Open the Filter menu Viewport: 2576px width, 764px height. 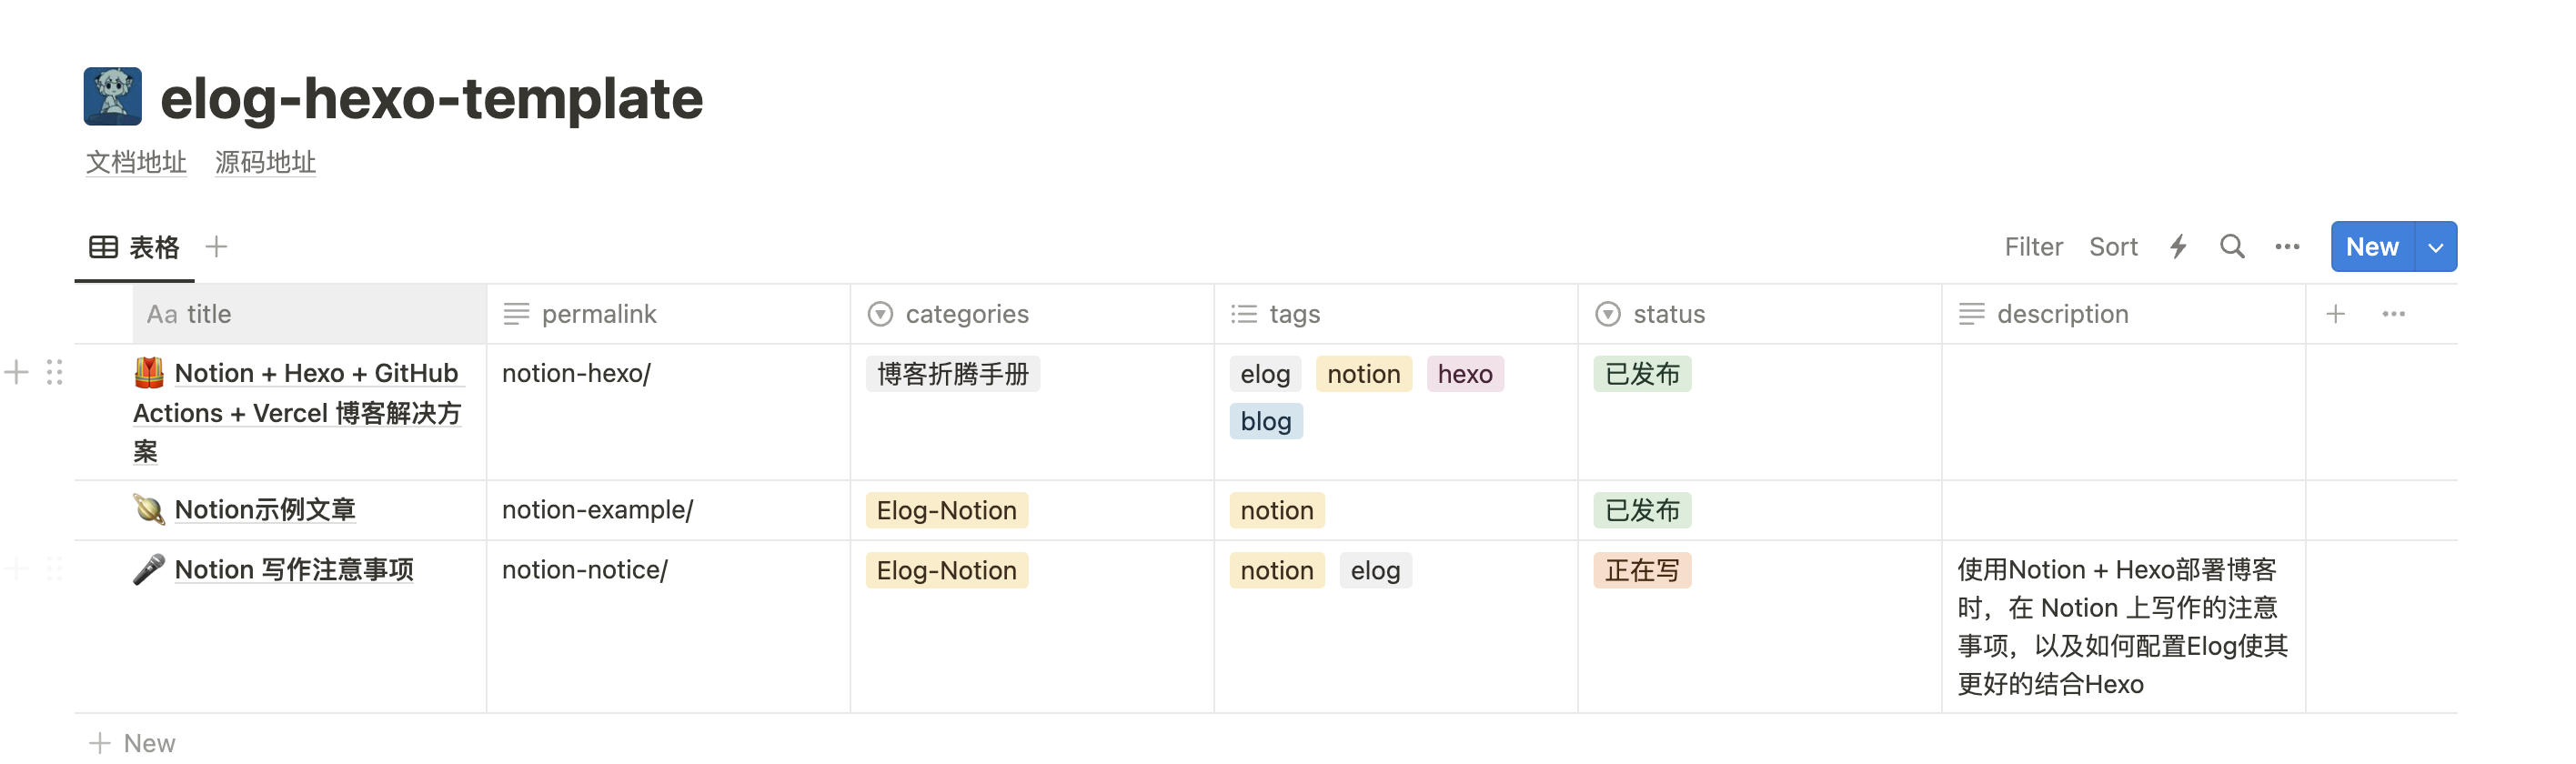pos(2033,247)
